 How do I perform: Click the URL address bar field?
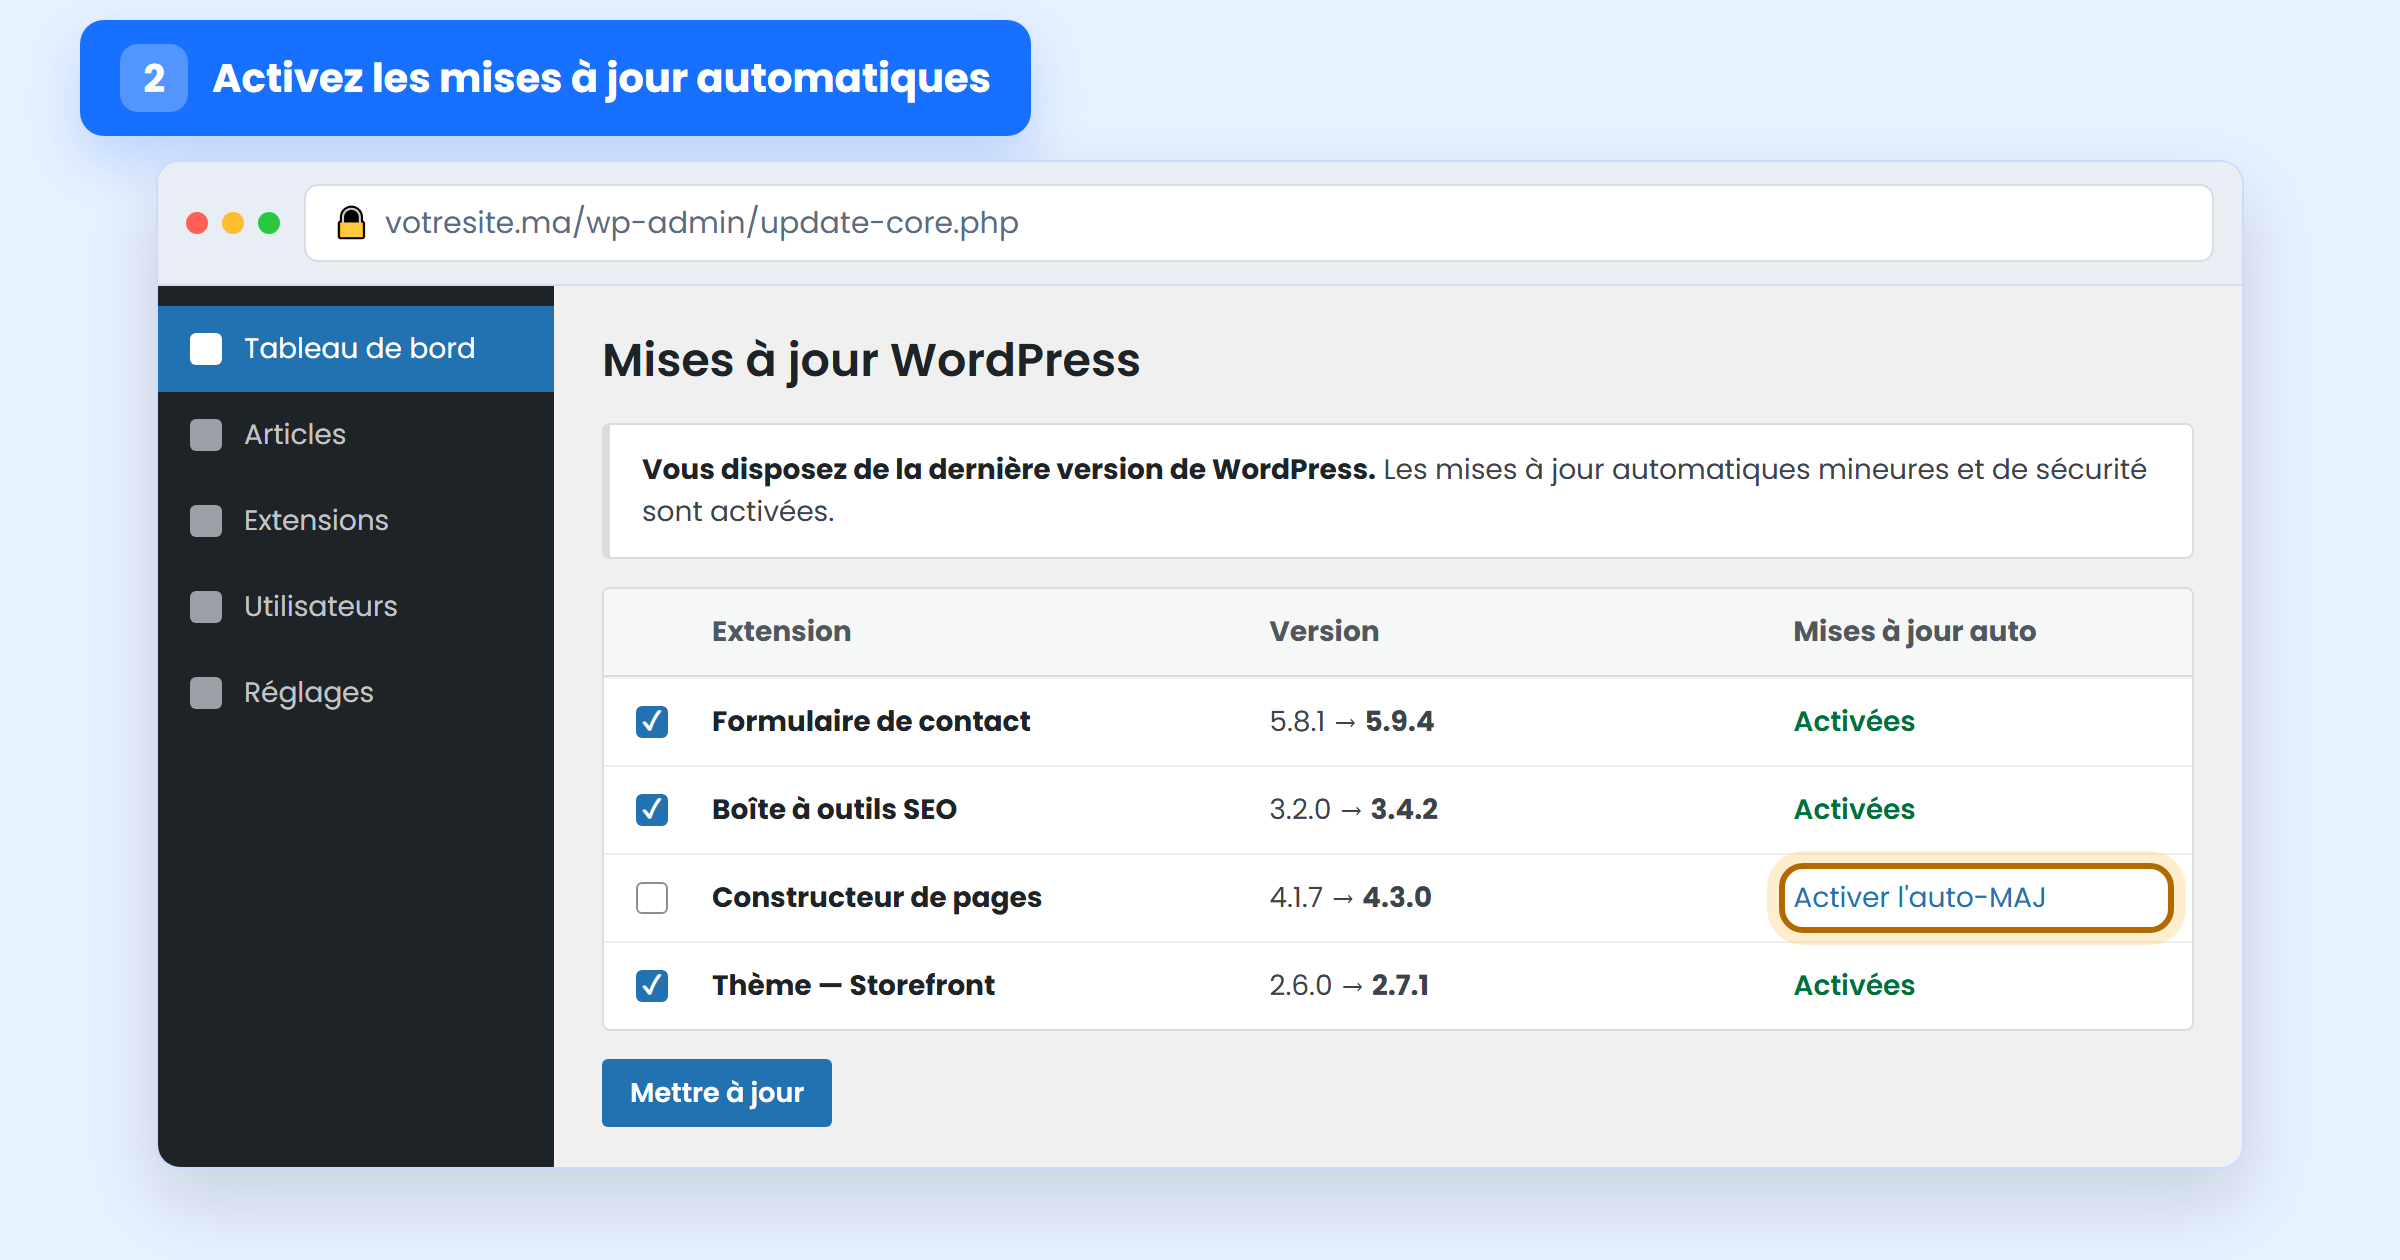tap(1259, 223)
